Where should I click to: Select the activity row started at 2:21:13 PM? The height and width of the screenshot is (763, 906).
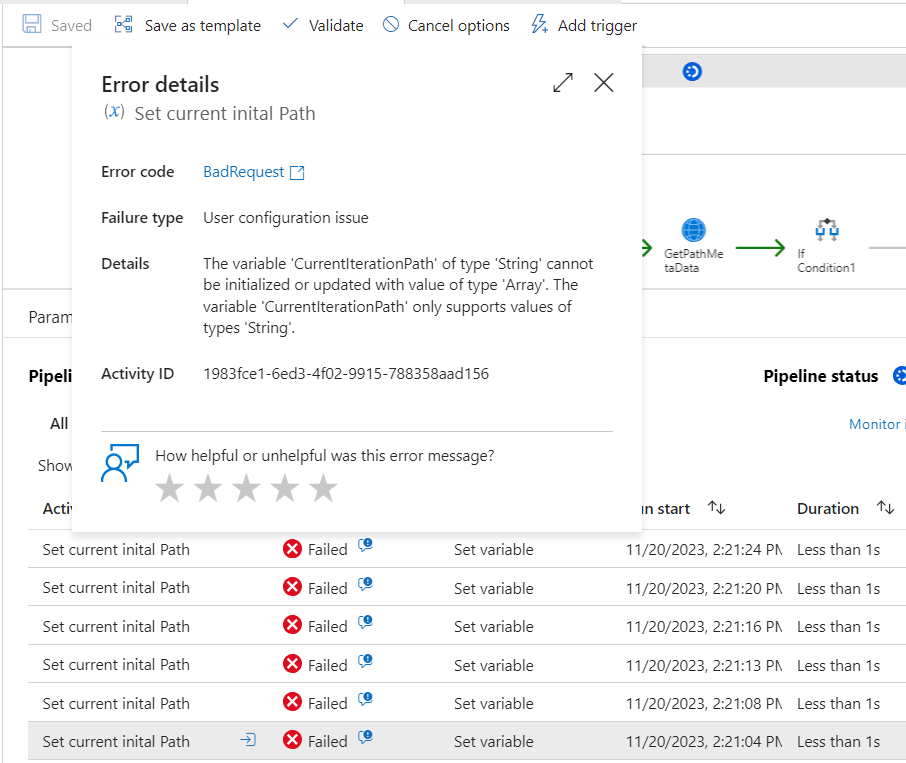point(467,664)
